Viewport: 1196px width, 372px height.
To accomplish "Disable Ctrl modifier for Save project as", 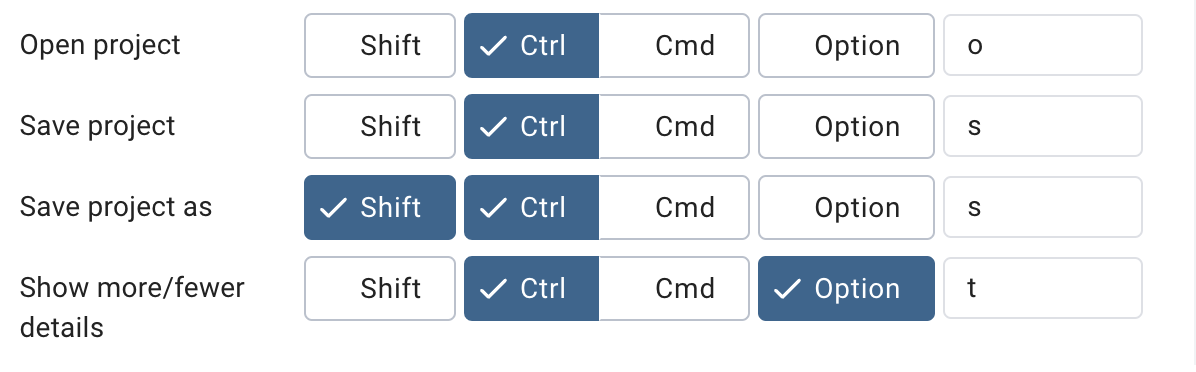I will click(532, 207).
